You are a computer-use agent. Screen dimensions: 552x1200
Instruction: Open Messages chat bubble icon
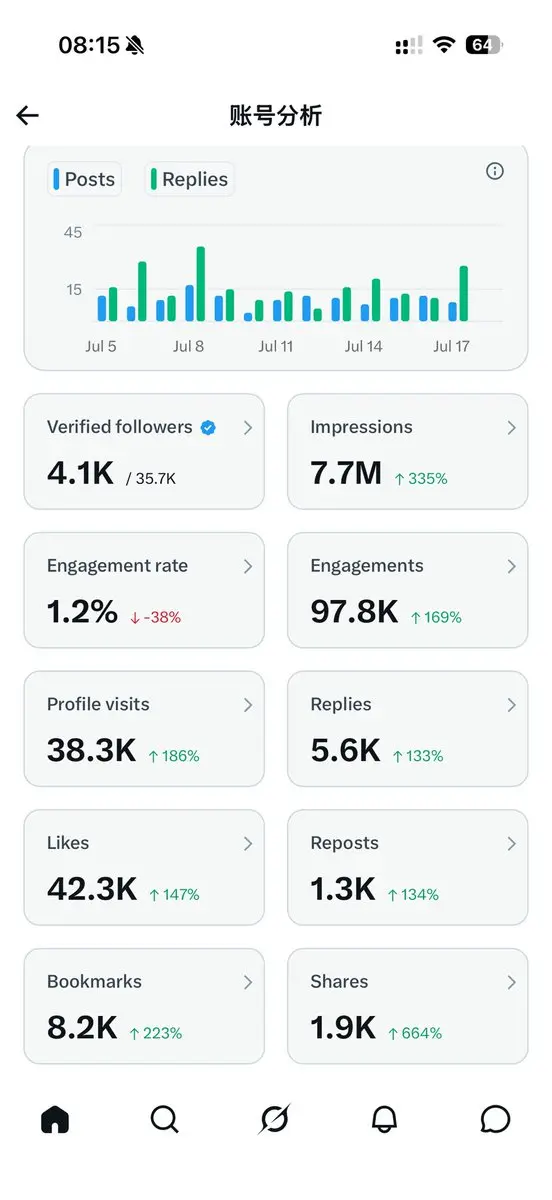(x=495, y=1120)
